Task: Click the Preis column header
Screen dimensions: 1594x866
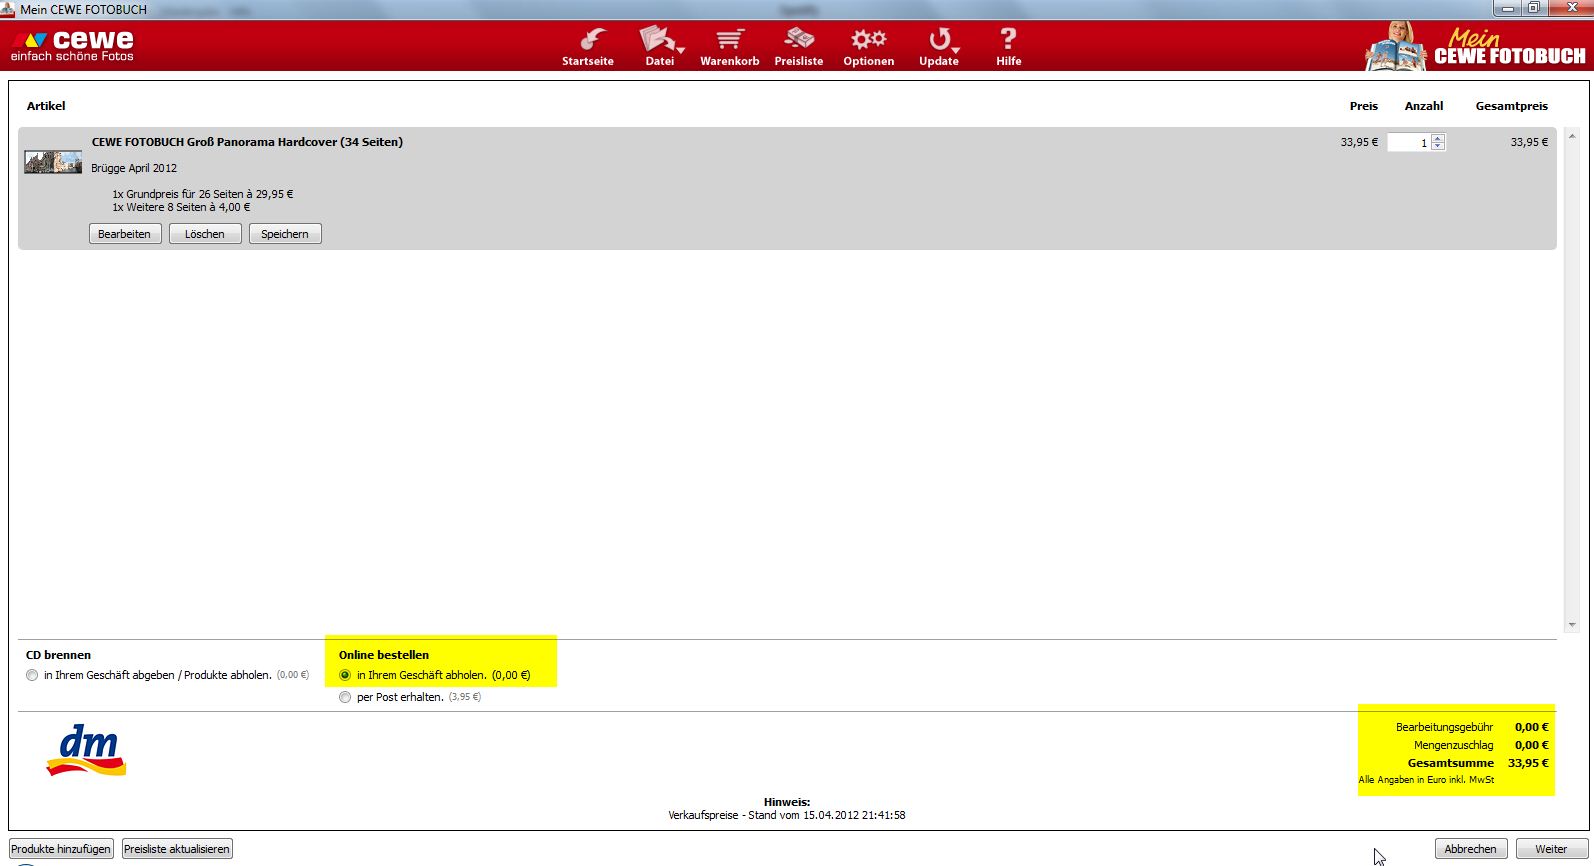Action: [x=1364, y=106]
